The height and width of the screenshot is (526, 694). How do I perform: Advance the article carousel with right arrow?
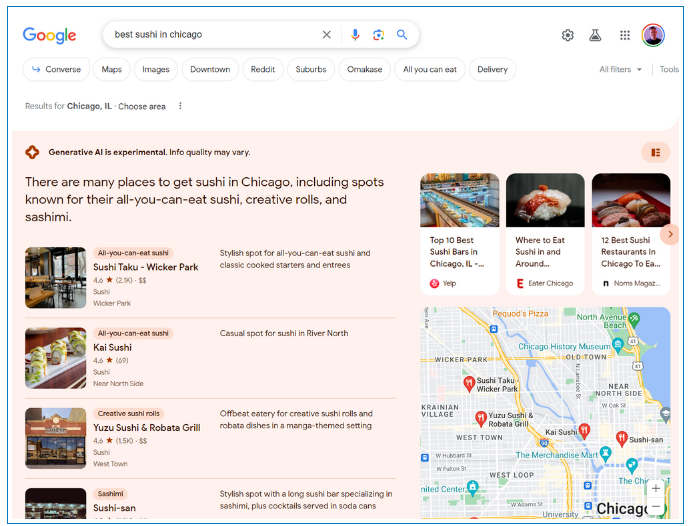point(670,234)
